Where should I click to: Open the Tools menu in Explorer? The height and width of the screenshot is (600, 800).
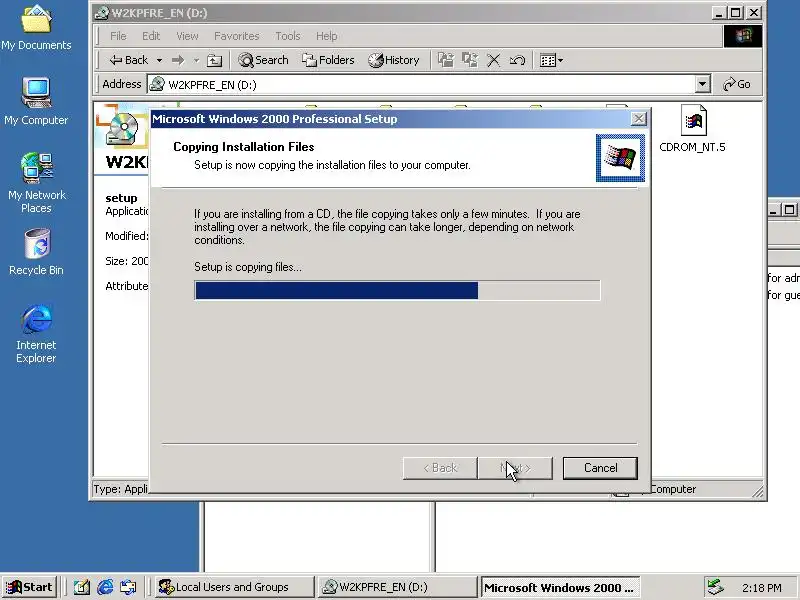[x=288, y=36]
